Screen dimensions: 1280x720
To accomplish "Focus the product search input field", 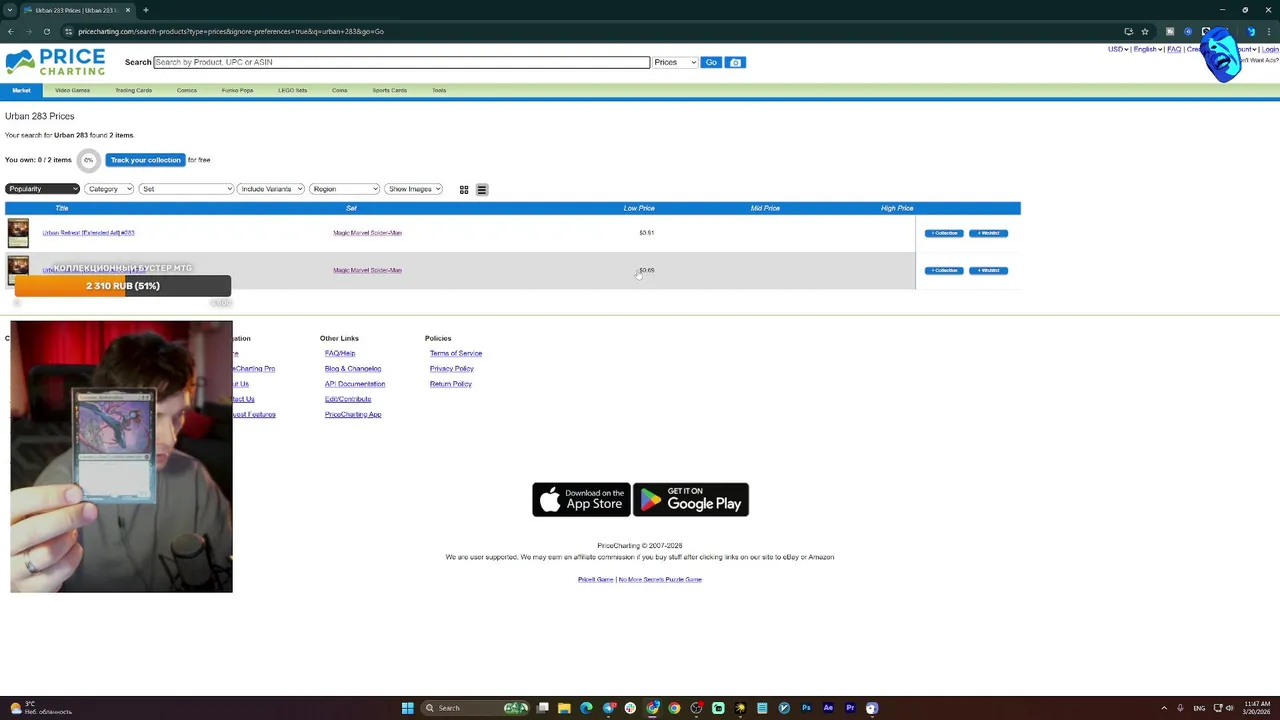I will [x=401, y=62].
